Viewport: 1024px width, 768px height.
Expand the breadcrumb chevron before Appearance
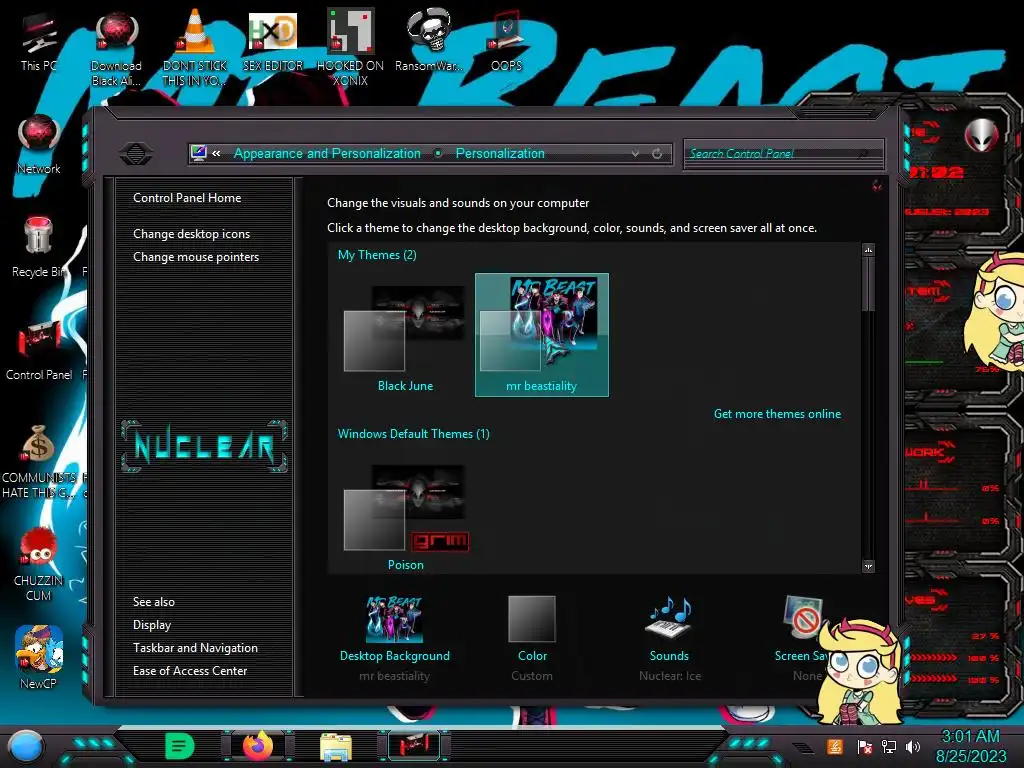(216, 153)
